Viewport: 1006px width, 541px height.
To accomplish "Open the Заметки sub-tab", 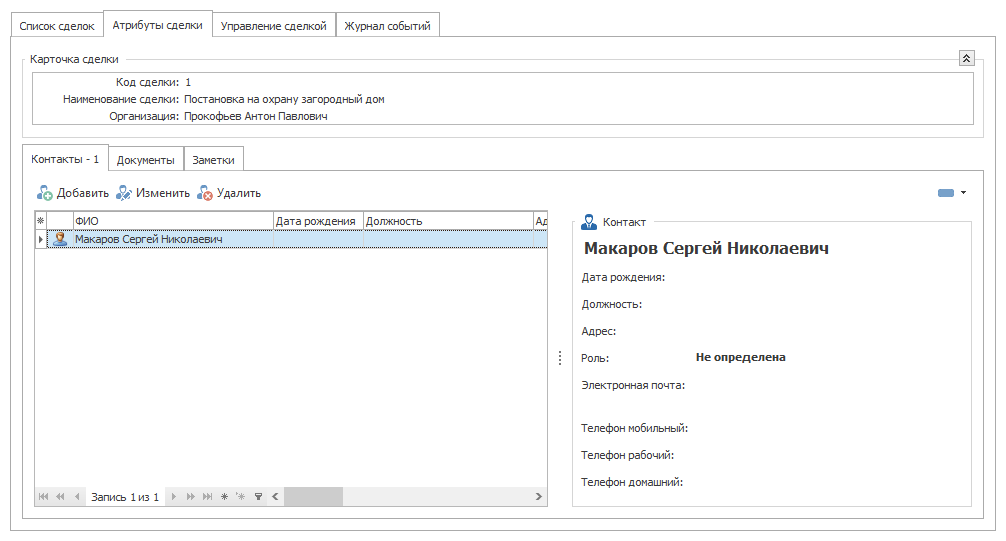I will point(214,160).
